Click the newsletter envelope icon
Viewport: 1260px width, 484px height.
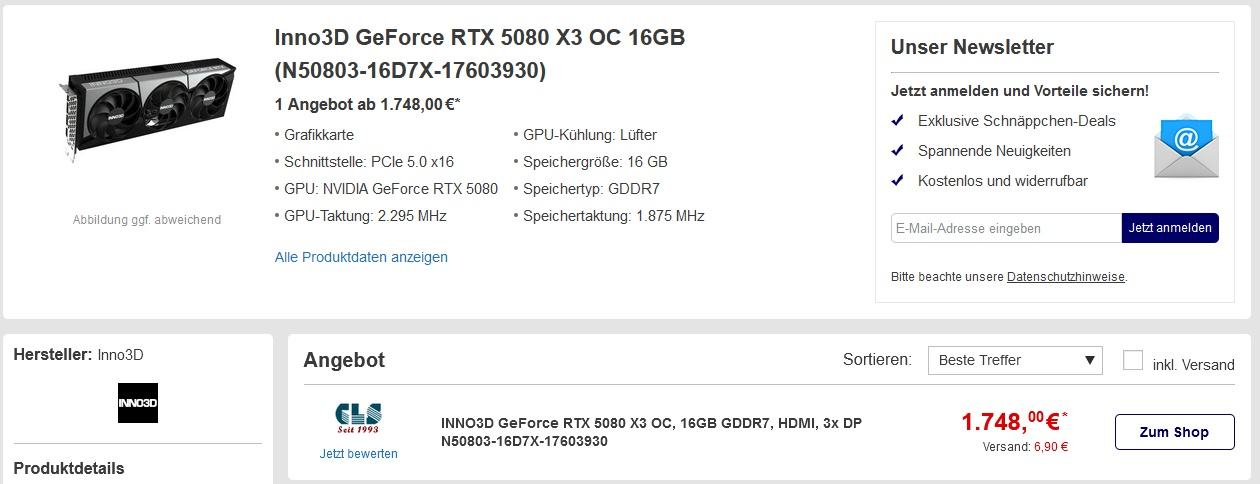tap(1186, 147)
